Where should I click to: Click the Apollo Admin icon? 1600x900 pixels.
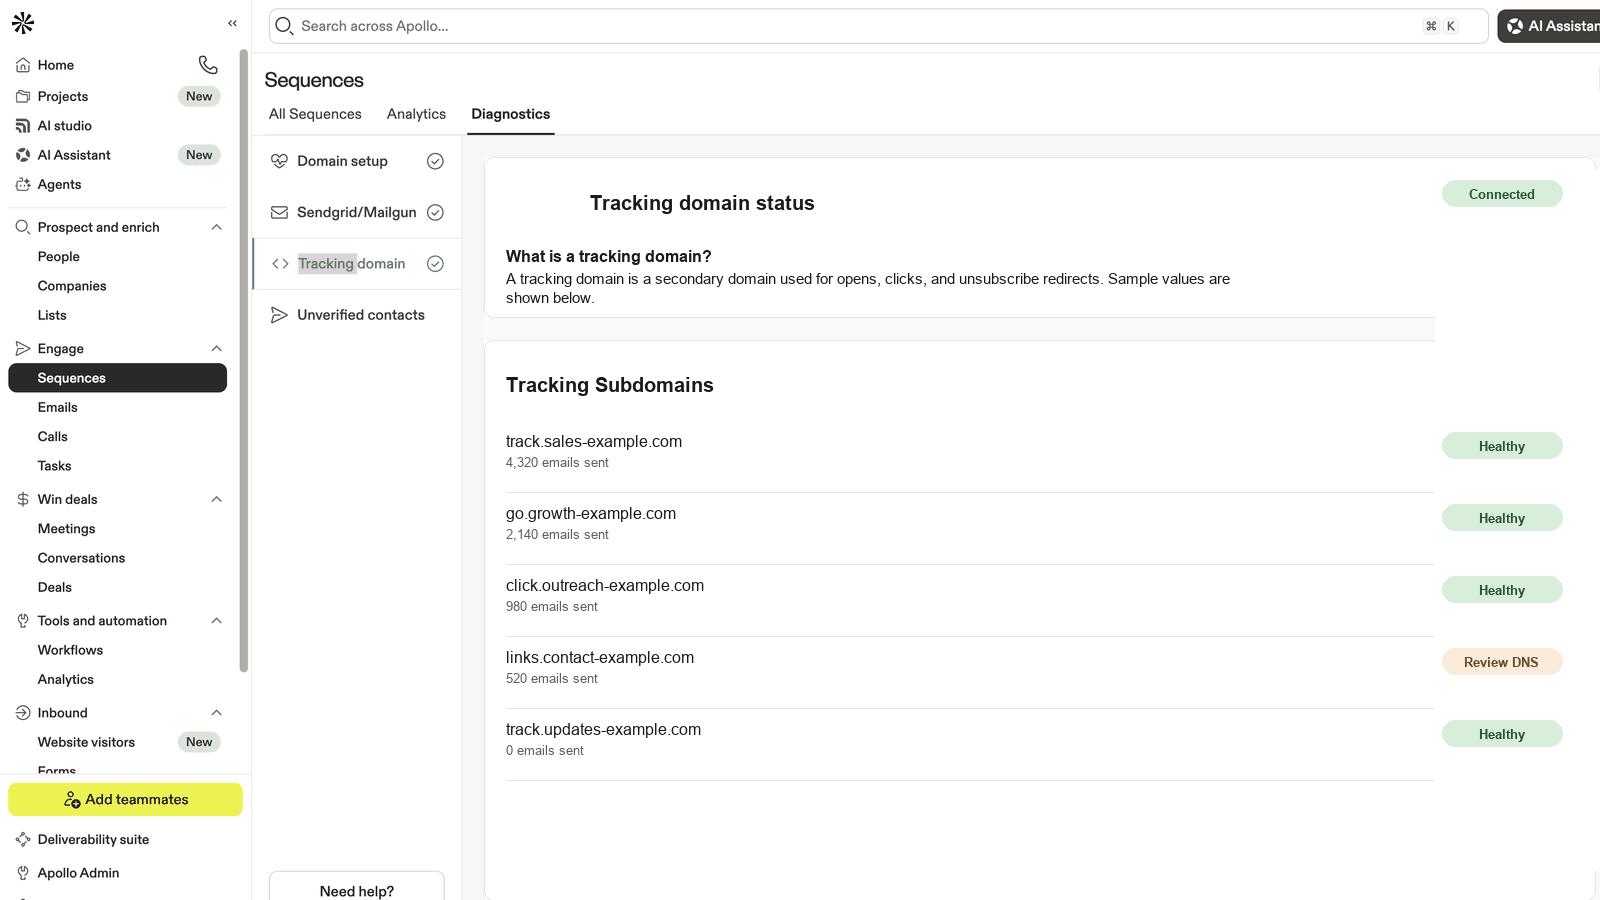[23, 873]
